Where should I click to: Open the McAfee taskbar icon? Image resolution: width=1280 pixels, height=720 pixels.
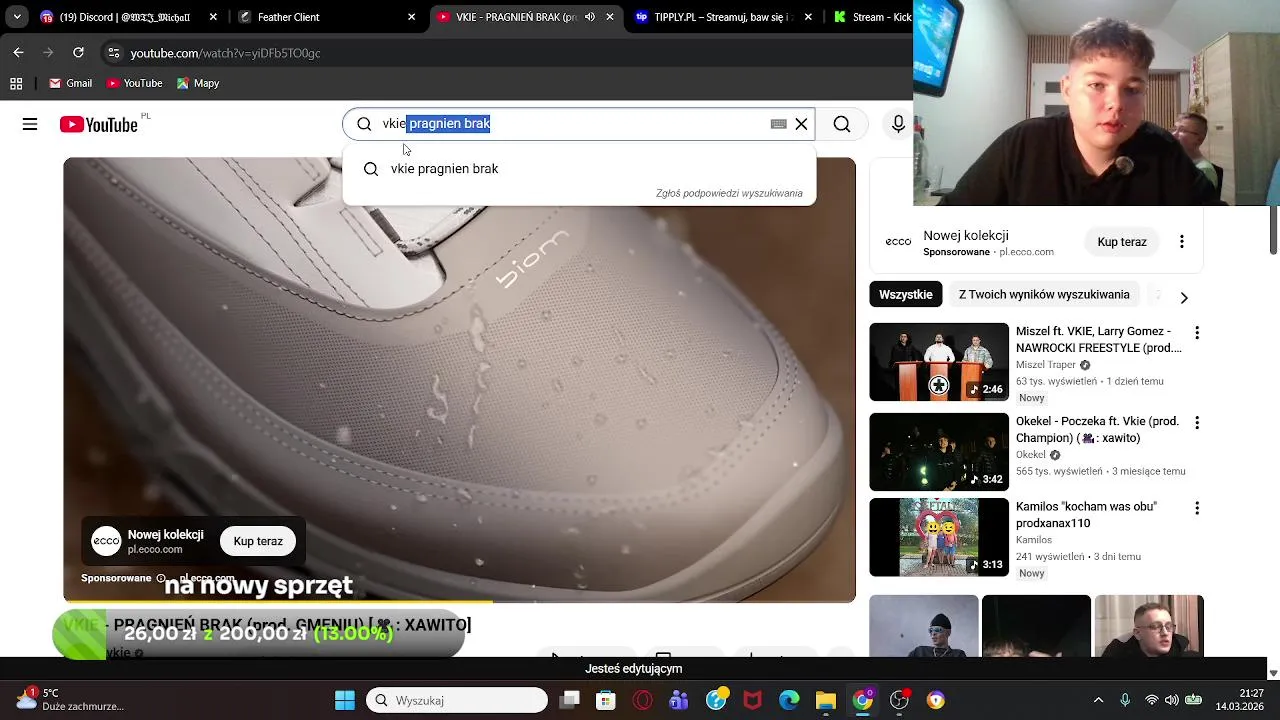[752, 700]
